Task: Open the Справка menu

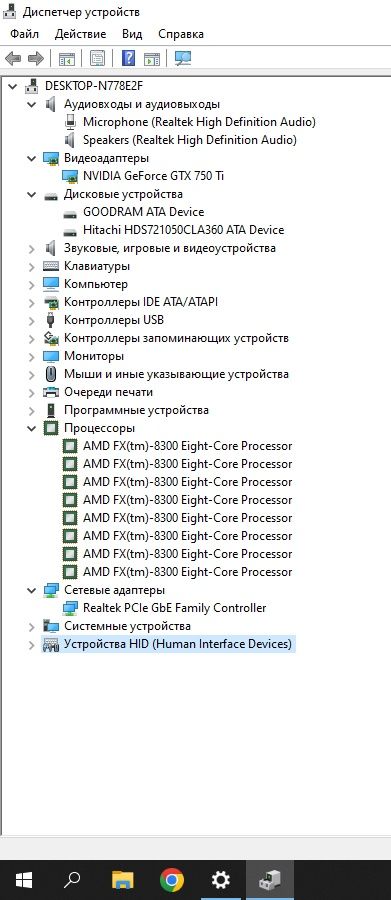Action: coord(181,34)
